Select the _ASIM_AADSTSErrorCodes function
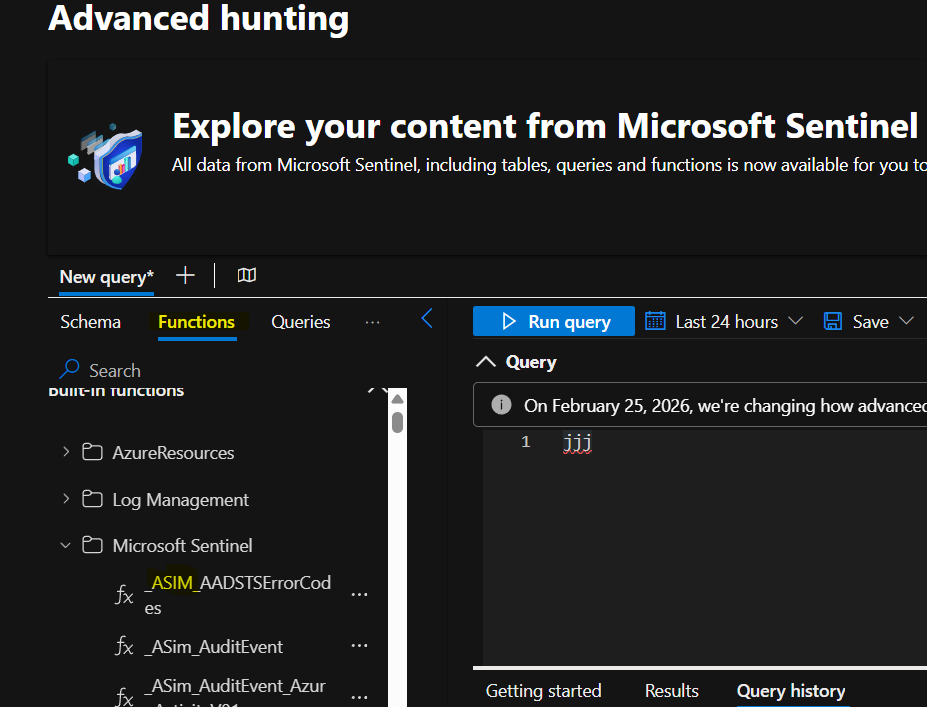Viewport: 927px width, 707px height. coord(238,595)
